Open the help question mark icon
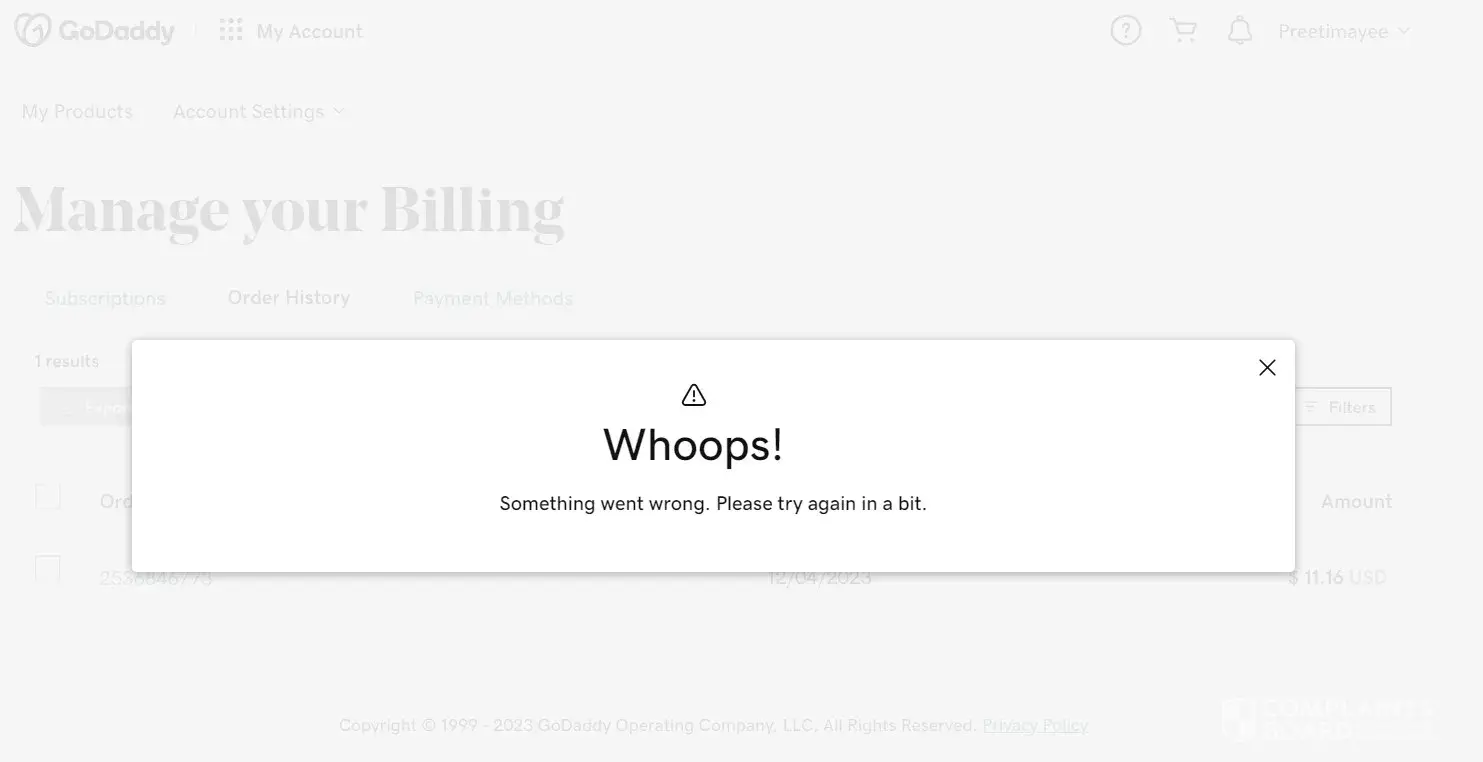Image resolution: width=1483 pixels, height=762 pixels. click(x=1126, y=31)
